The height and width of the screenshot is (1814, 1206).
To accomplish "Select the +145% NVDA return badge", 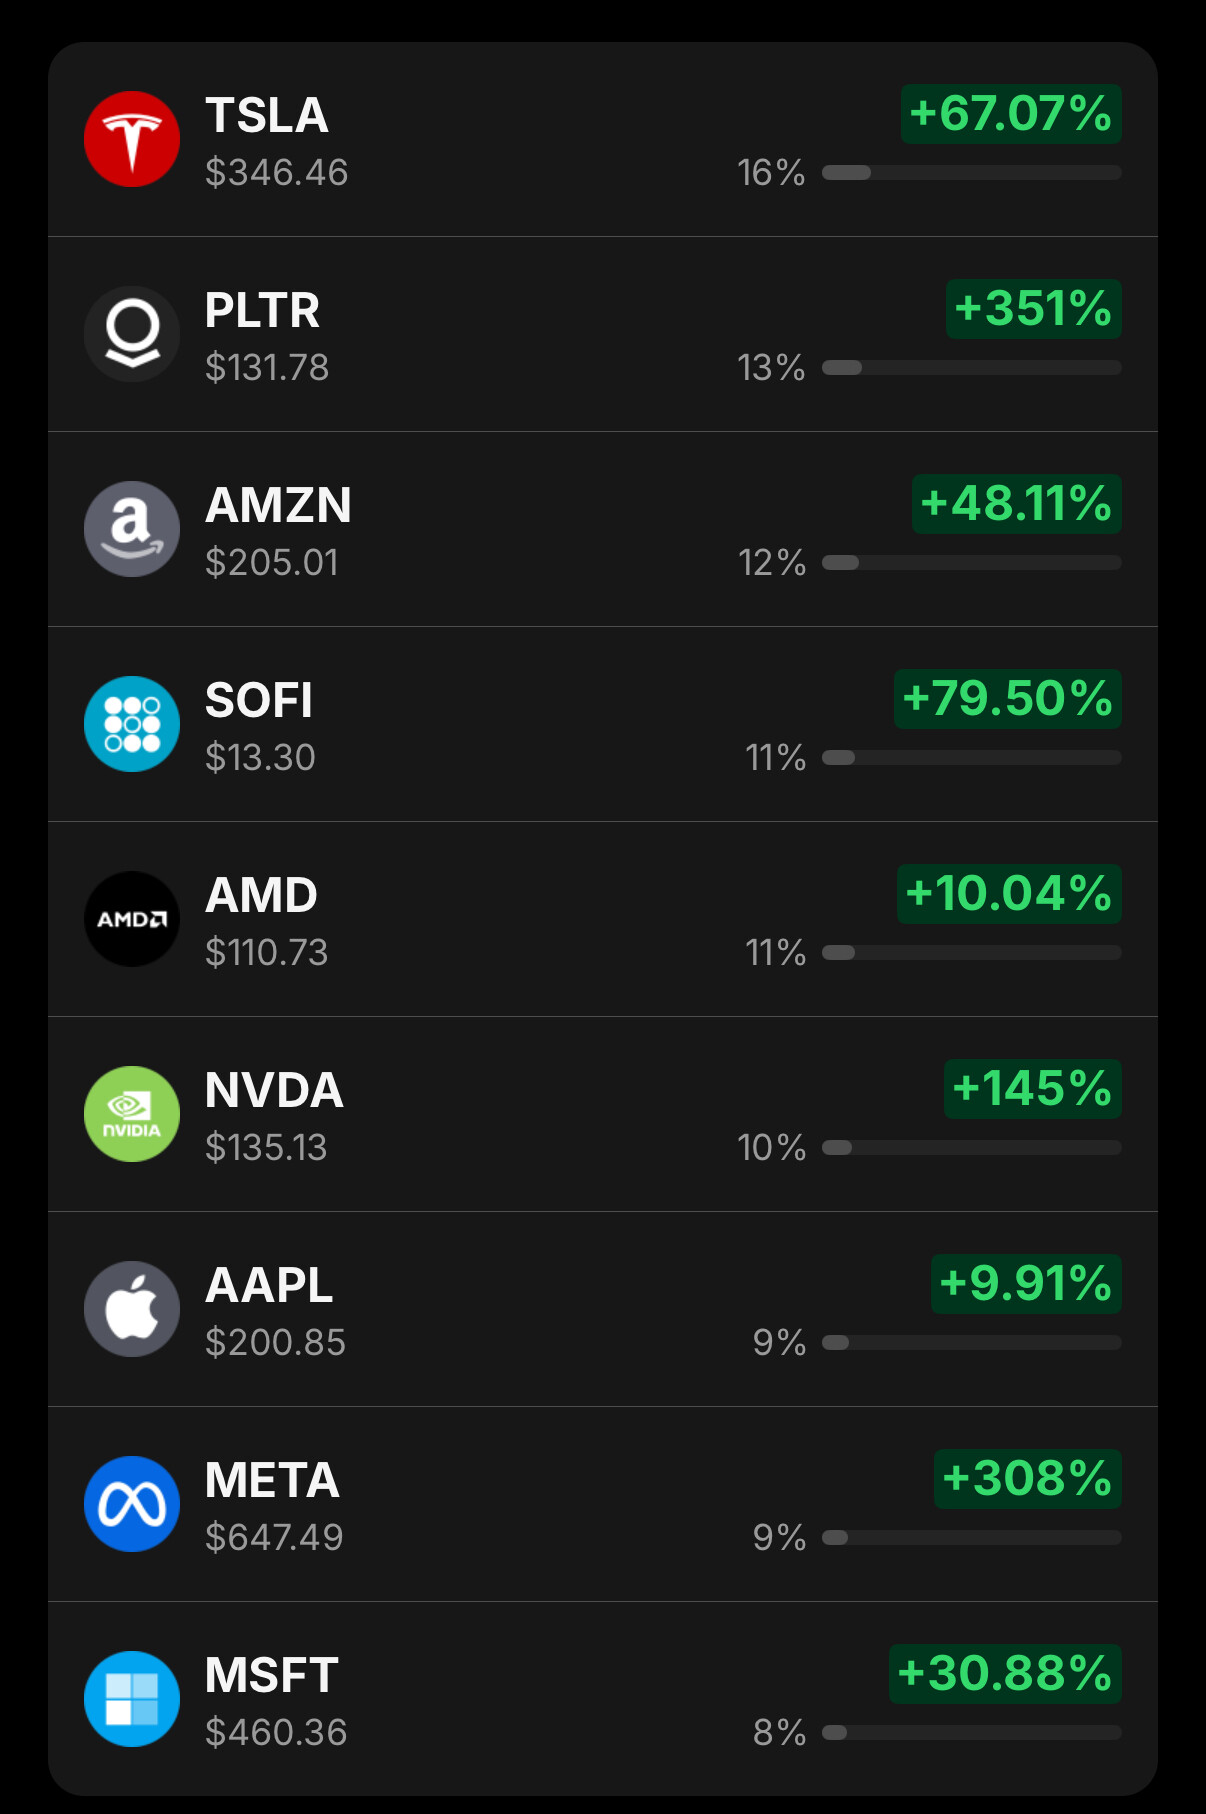I will tap(1033, 1089).
